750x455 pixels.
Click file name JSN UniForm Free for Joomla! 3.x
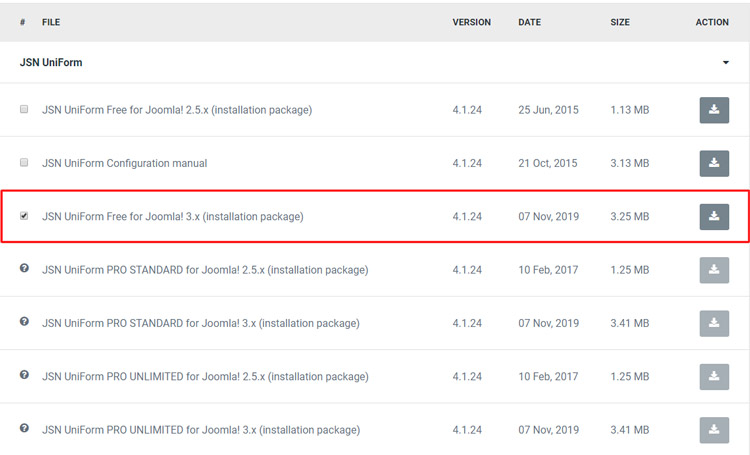173,217
